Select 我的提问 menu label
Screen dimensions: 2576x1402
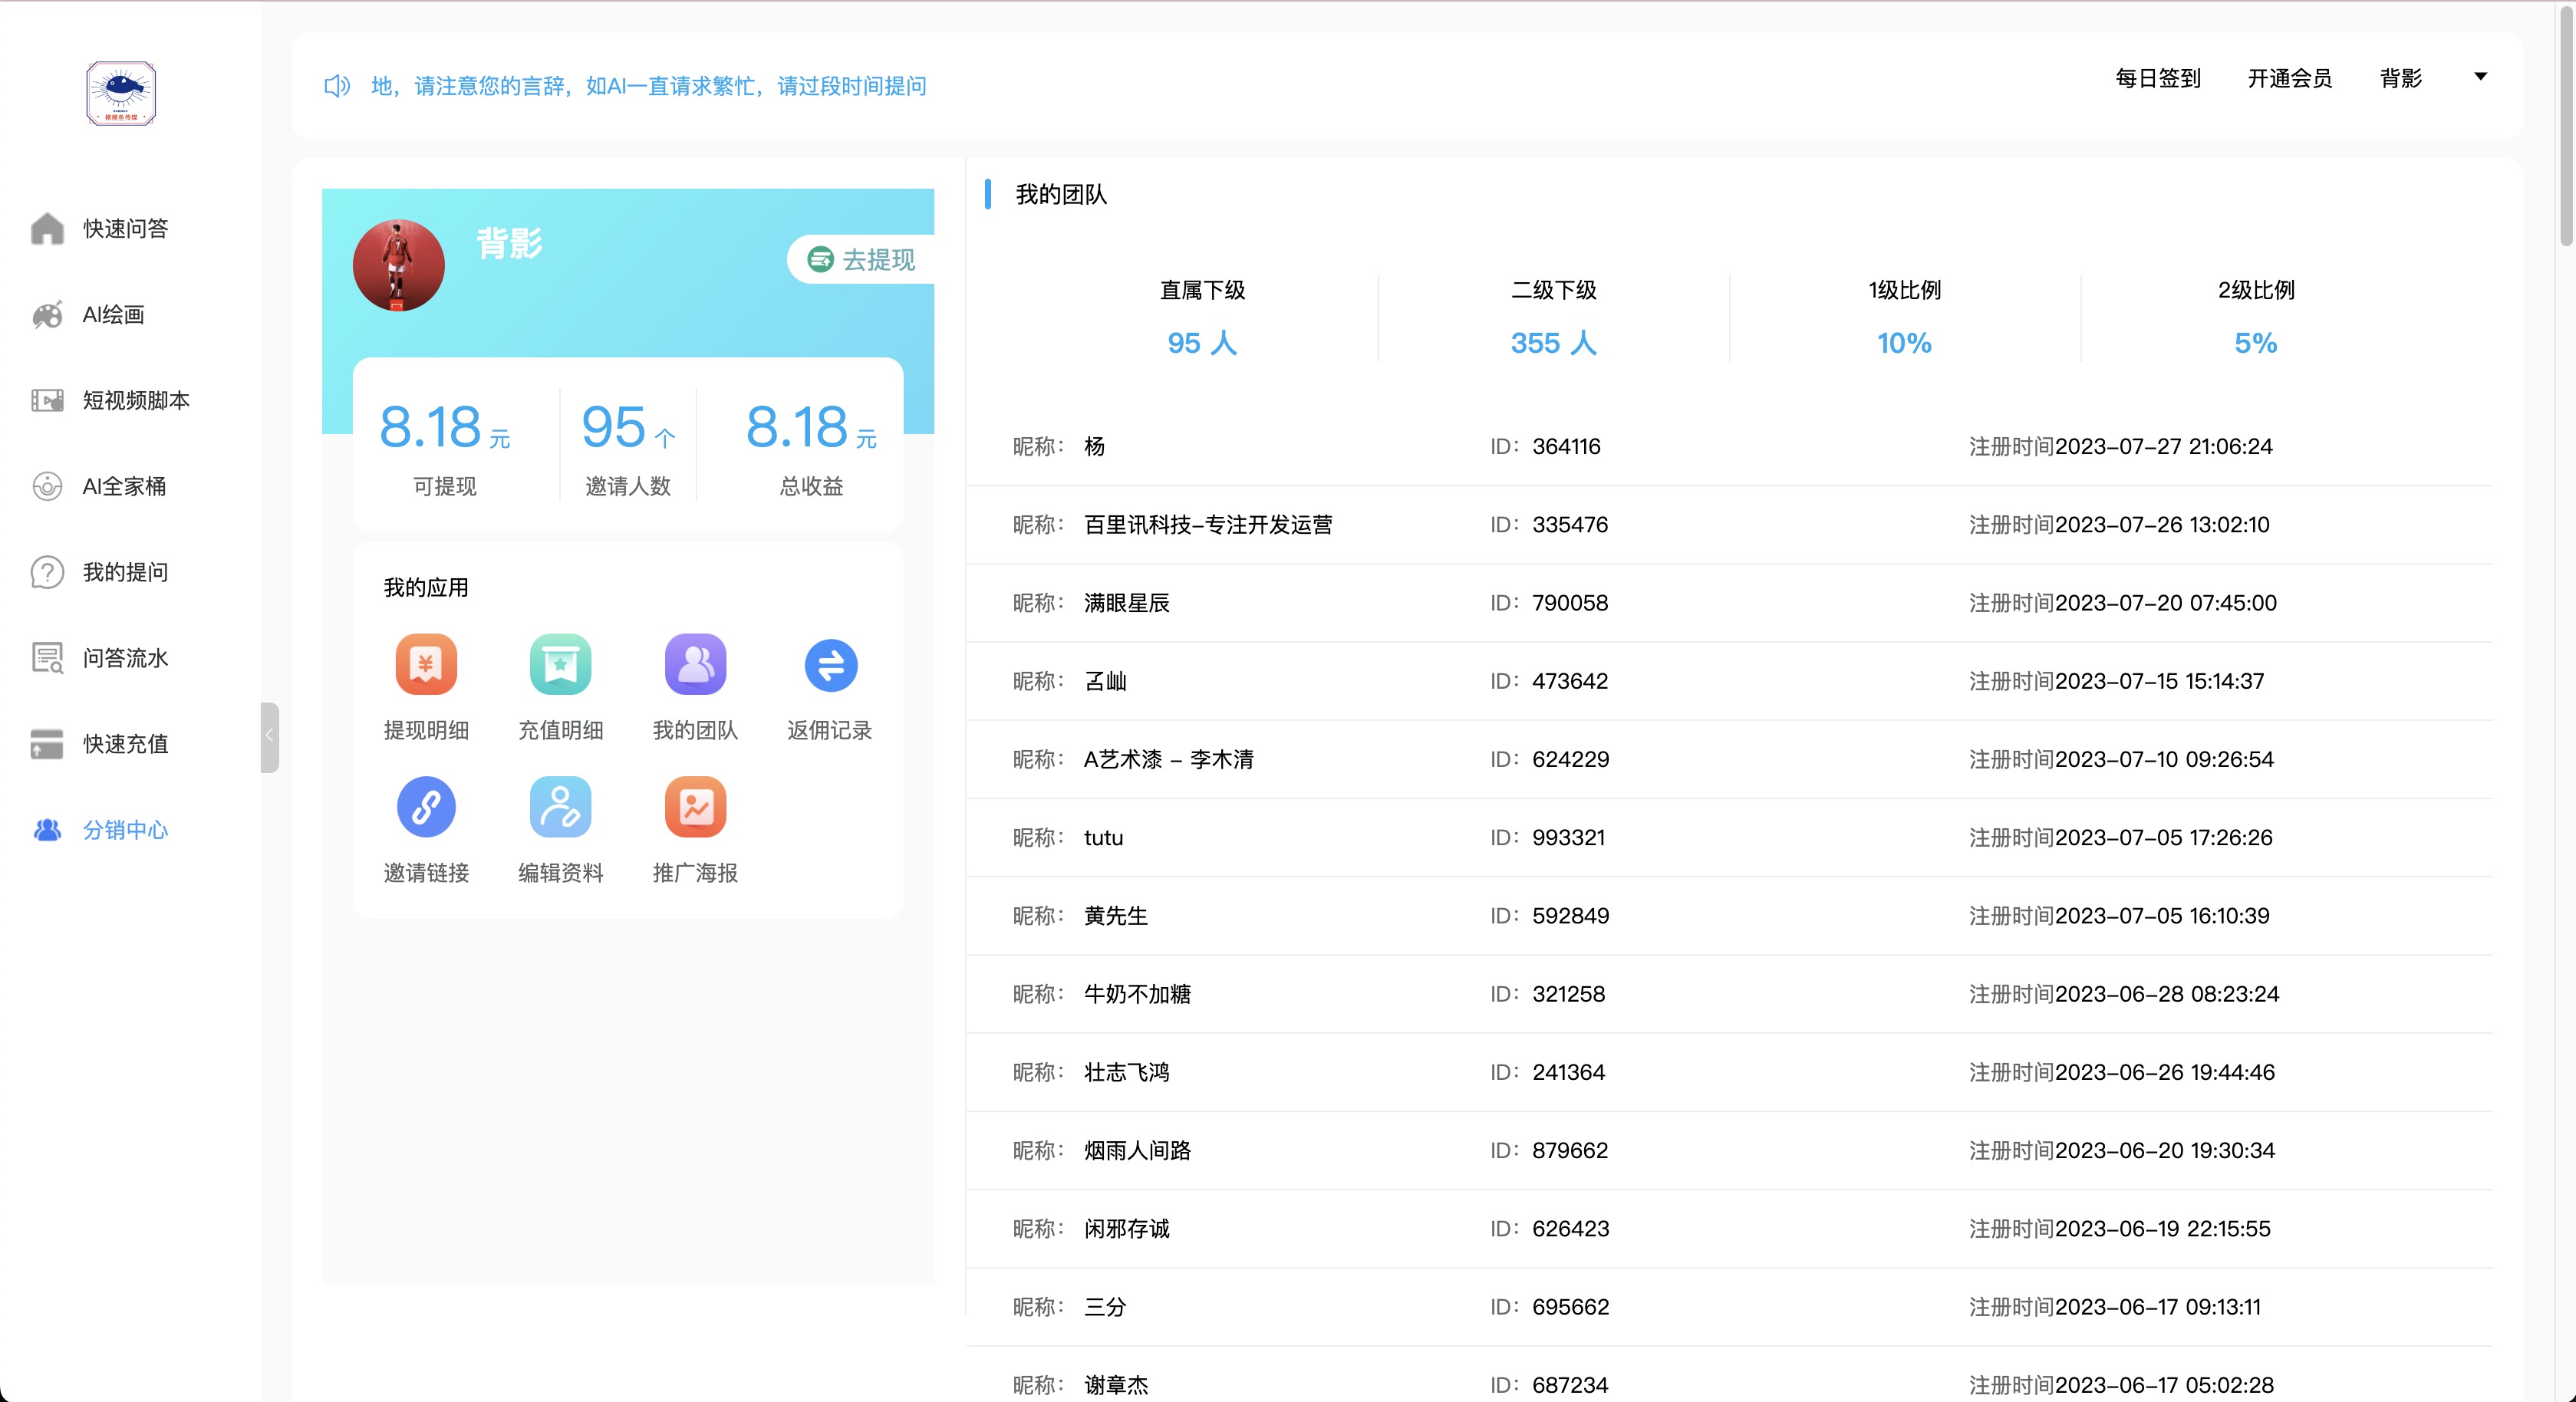click(x=126, y=572)
